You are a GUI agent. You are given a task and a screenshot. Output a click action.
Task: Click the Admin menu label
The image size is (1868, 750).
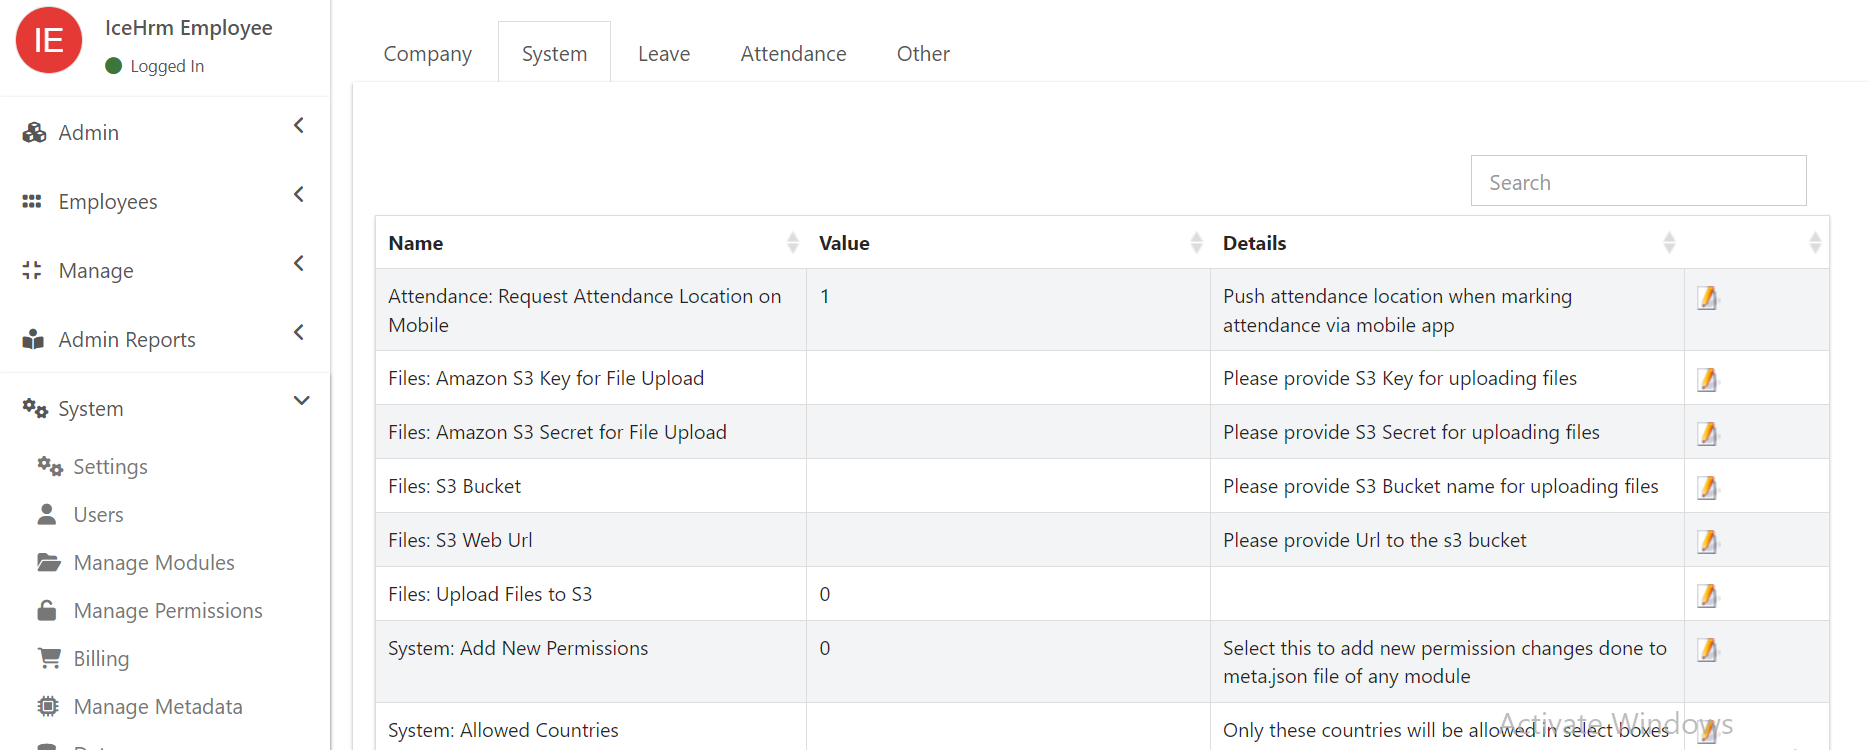point(88,133)
